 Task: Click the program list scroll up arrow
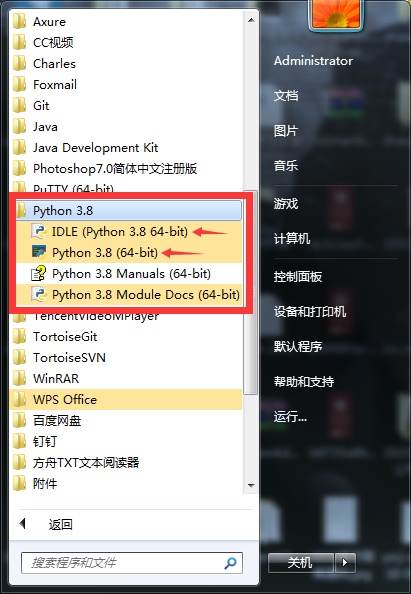[x=251, y=20]
